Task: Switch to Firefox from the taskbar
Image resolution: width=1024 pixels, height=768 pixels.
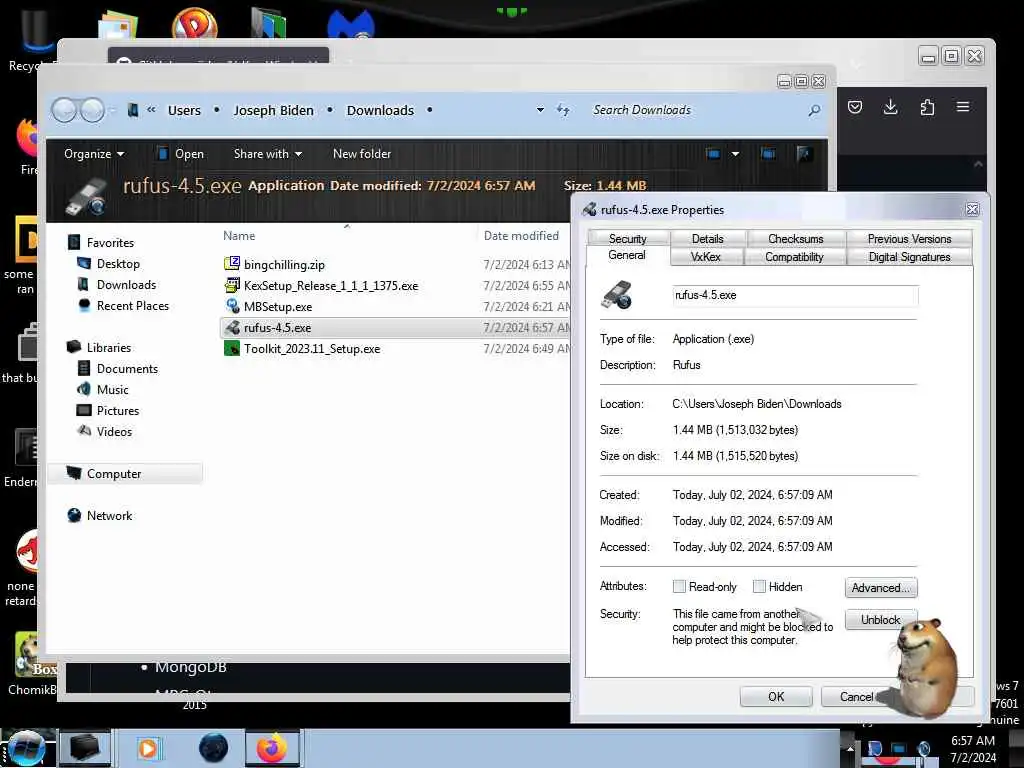Action: 272,748
